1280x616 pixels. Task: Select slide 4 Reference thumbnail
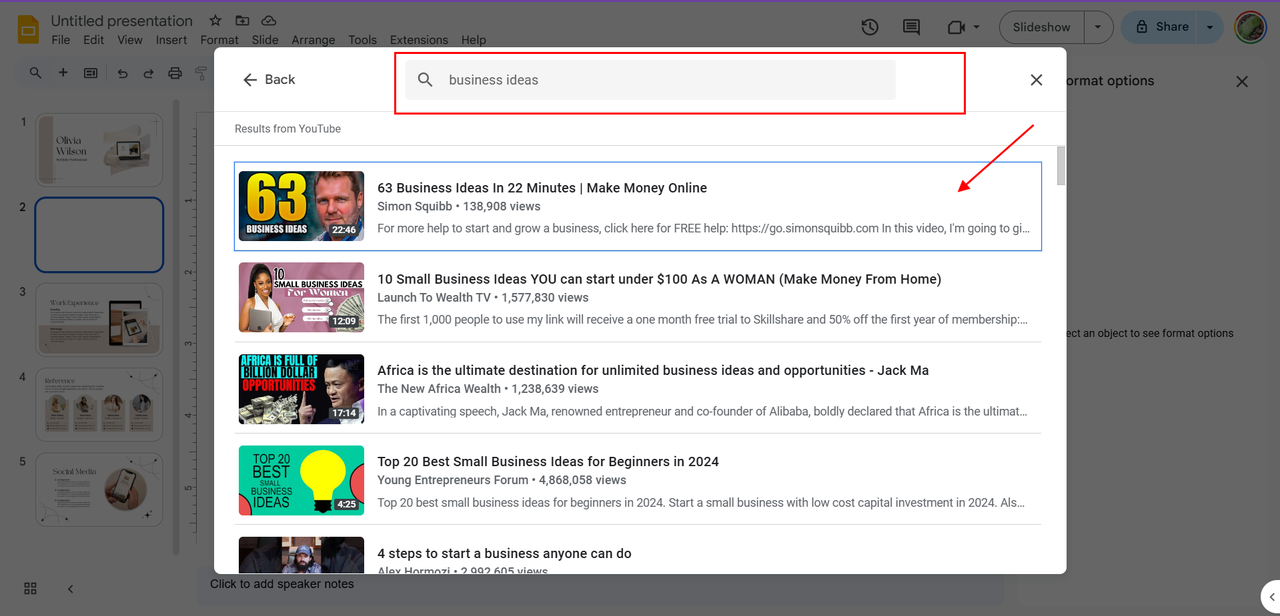(x=99, y=405)
